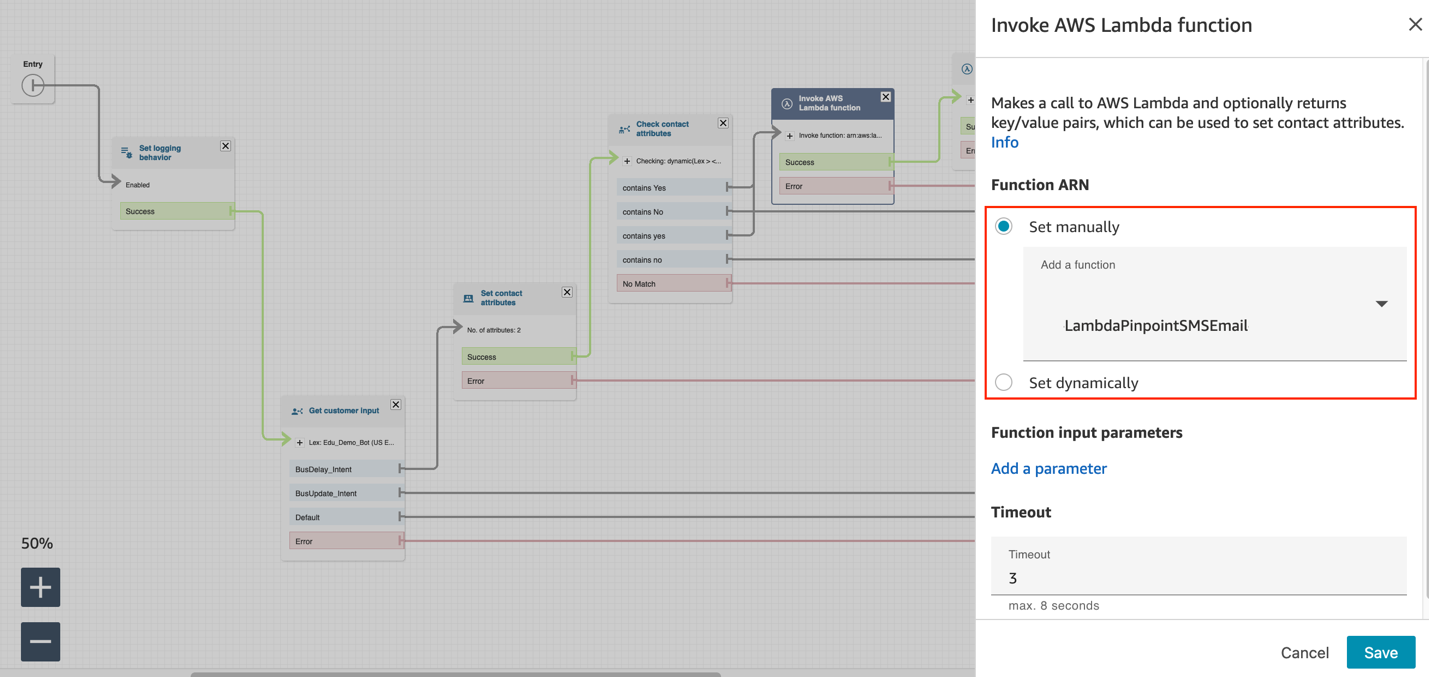This screenshot has height=677, width=1429.
Task: Select the Set manually radio button
Action: pyautogui.click(x=1003, y=226)
